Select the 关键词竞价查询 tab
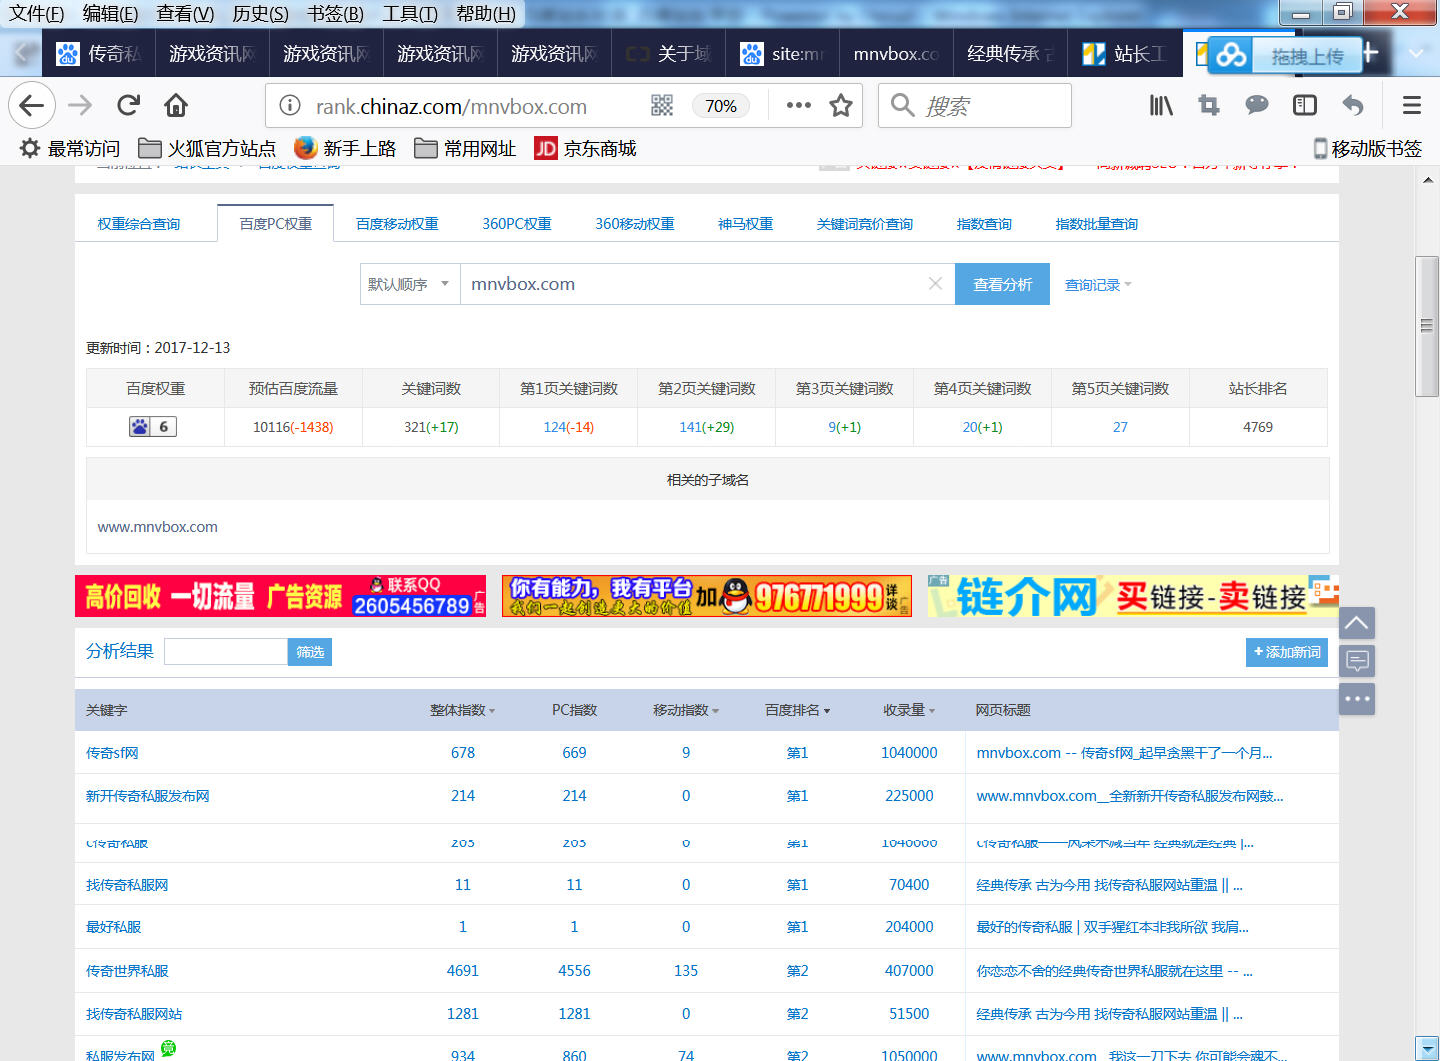 (x=864, y=224)
